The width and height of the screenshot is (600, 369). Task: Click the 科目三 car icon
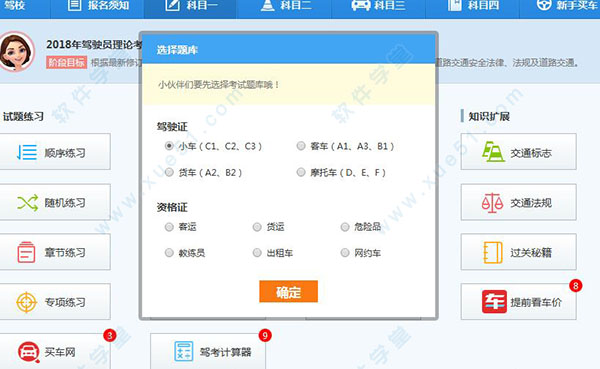[x=360, y=5]
